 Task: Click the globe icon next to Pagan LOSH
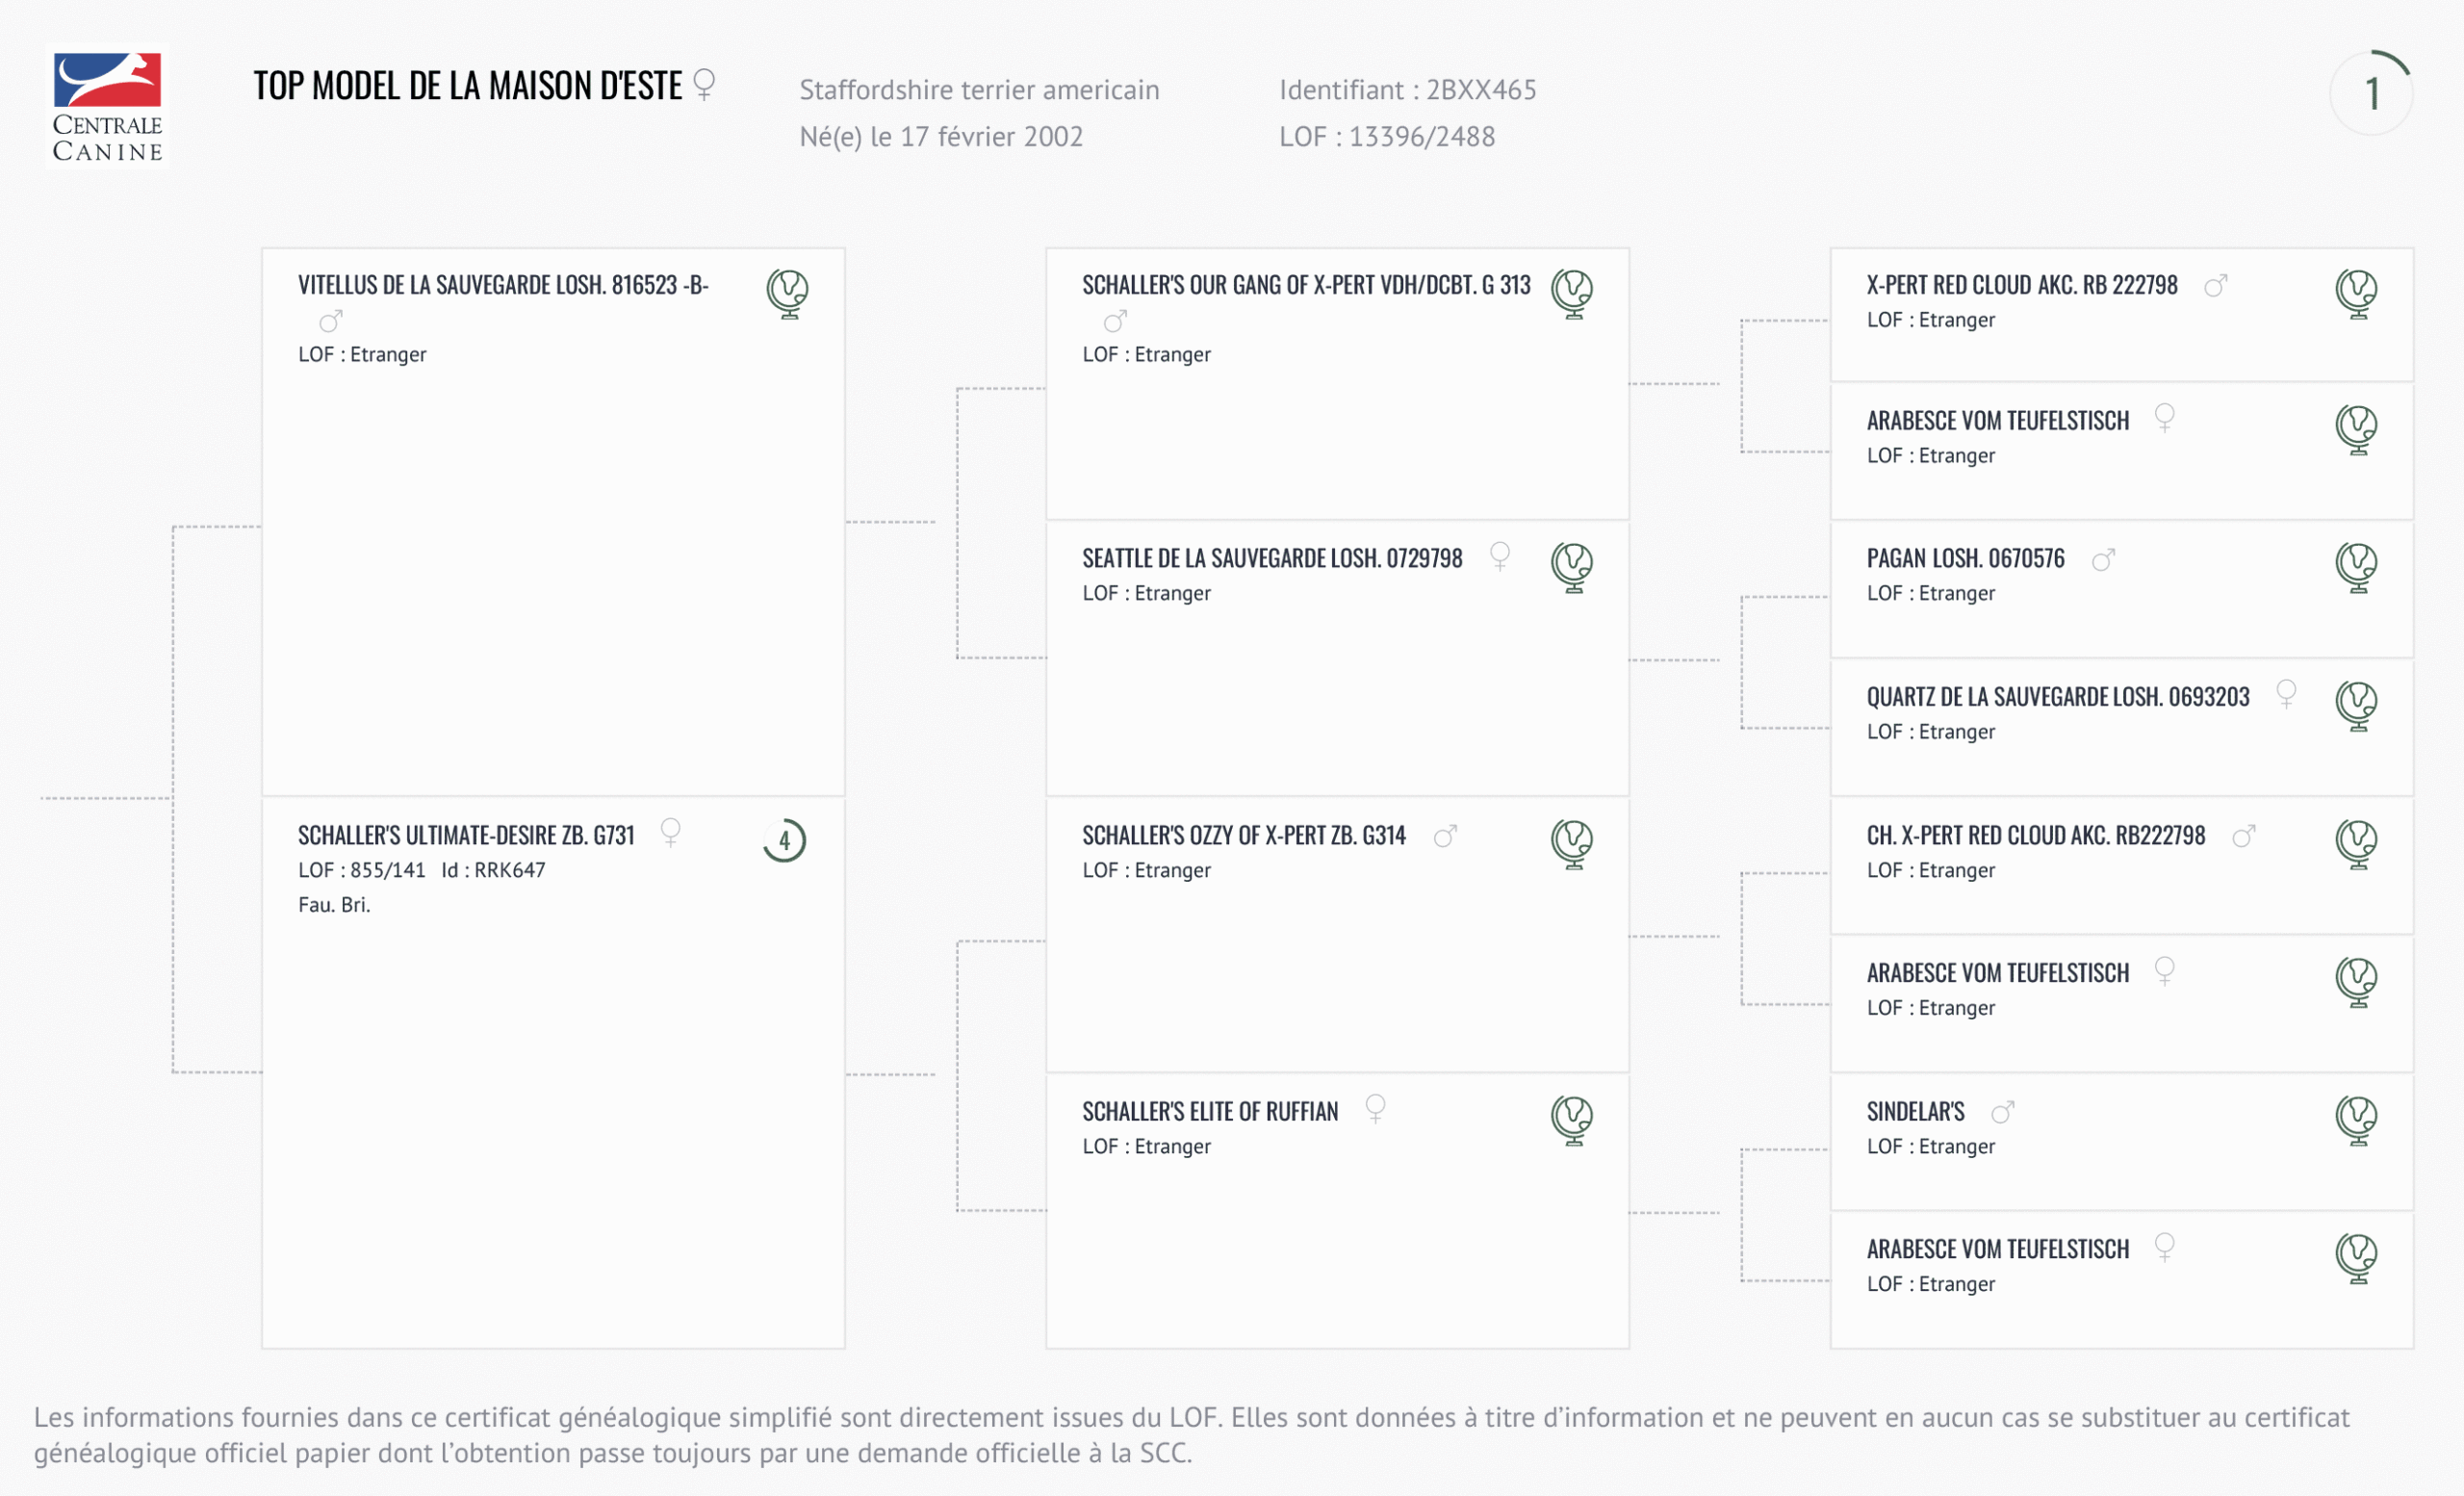pos(2356,567)
